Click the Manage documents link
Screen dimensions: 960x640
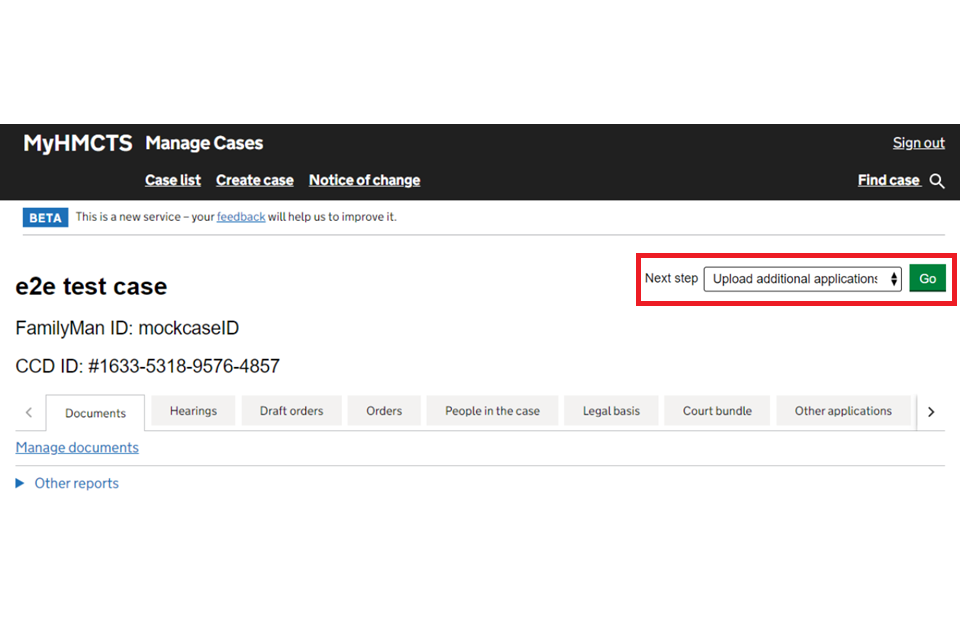click(x=77, y=447)
